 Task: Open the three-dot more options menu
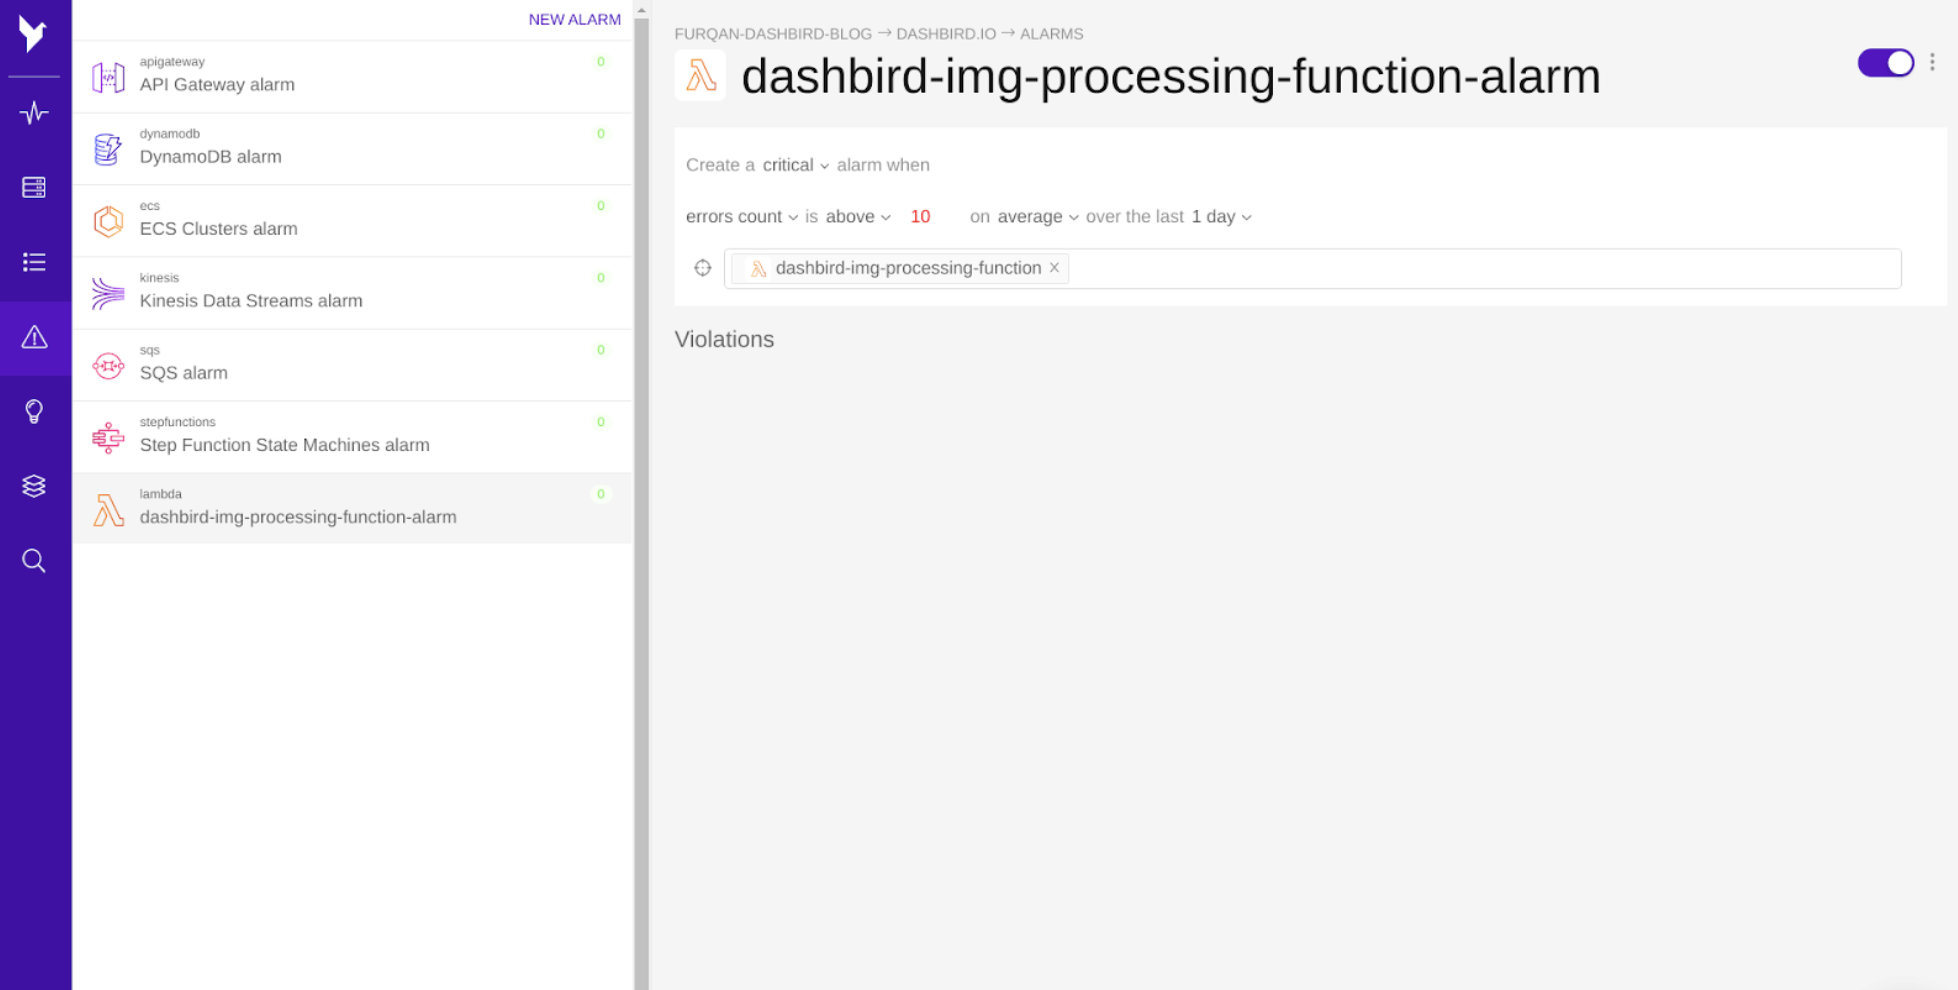coord(1932,63)
